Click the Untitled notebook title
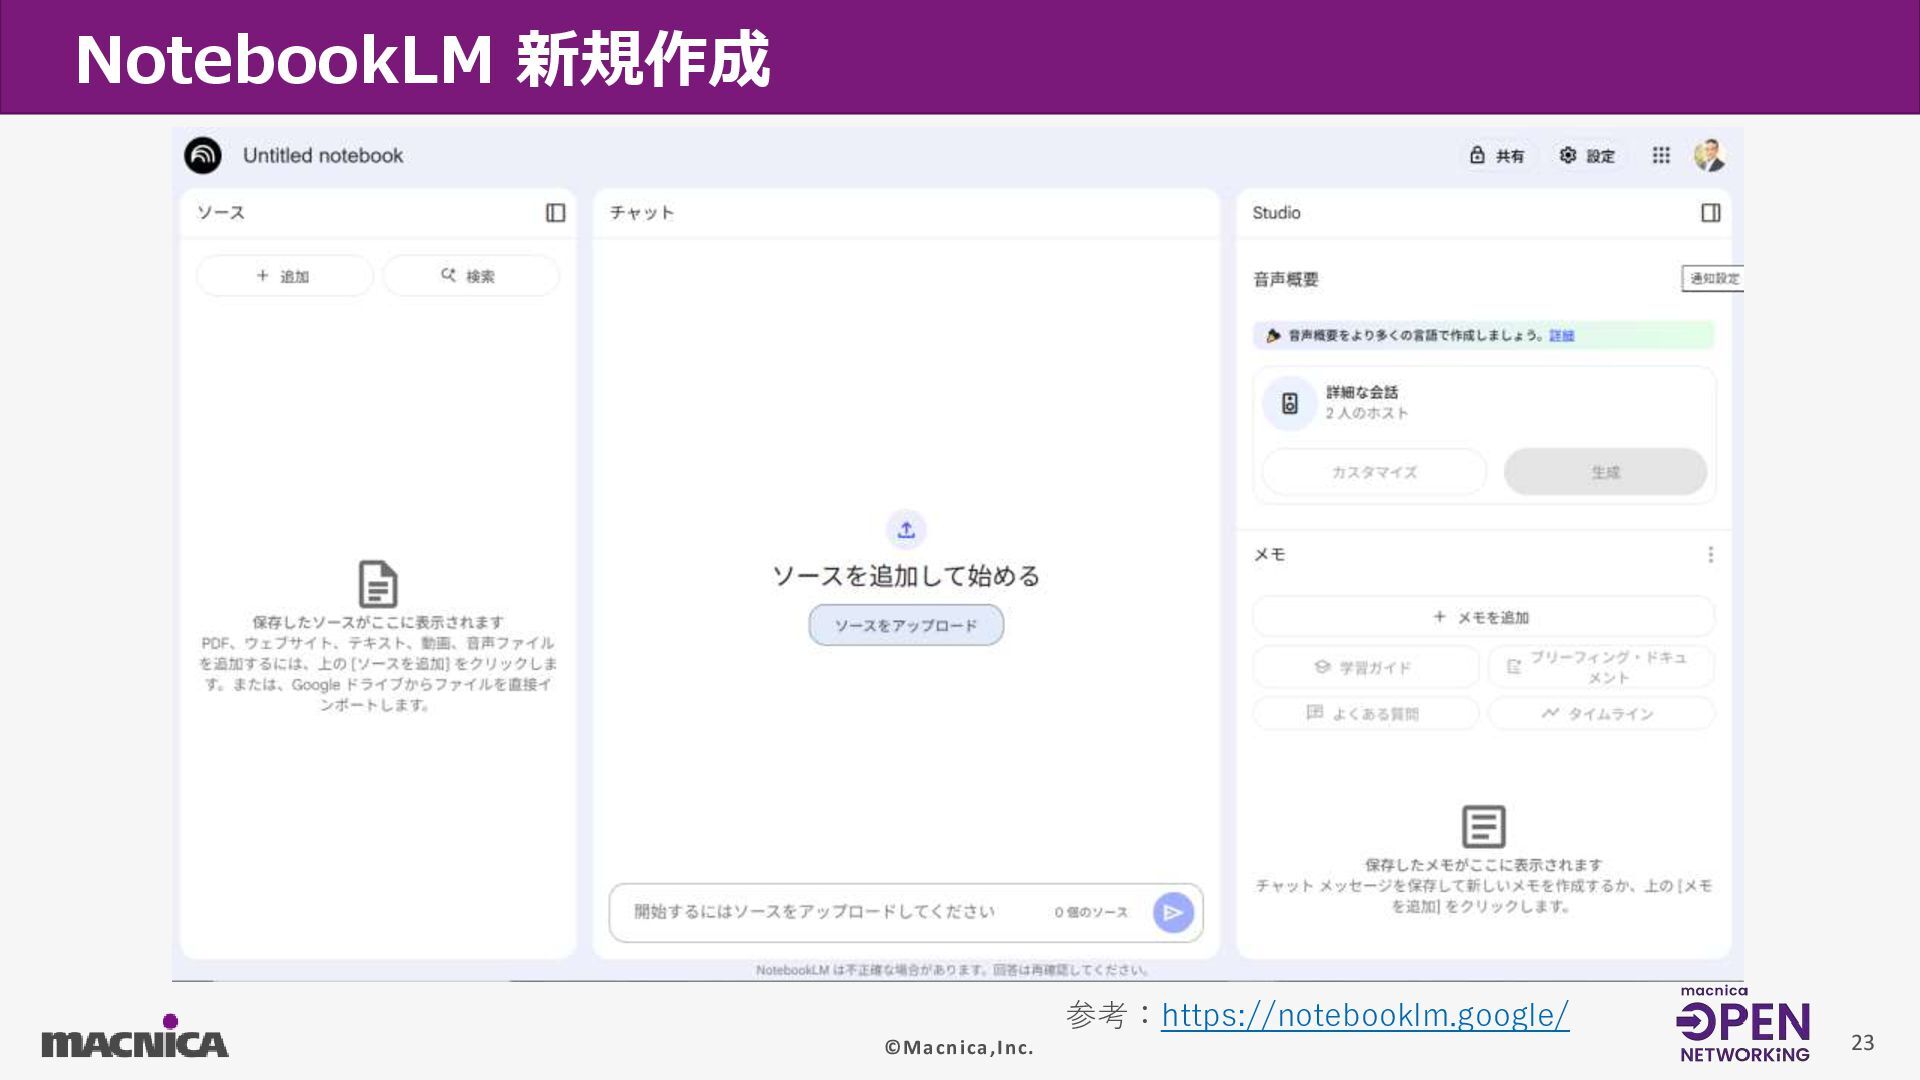This screenshot has height=1080, width=1920. point(322,155)
